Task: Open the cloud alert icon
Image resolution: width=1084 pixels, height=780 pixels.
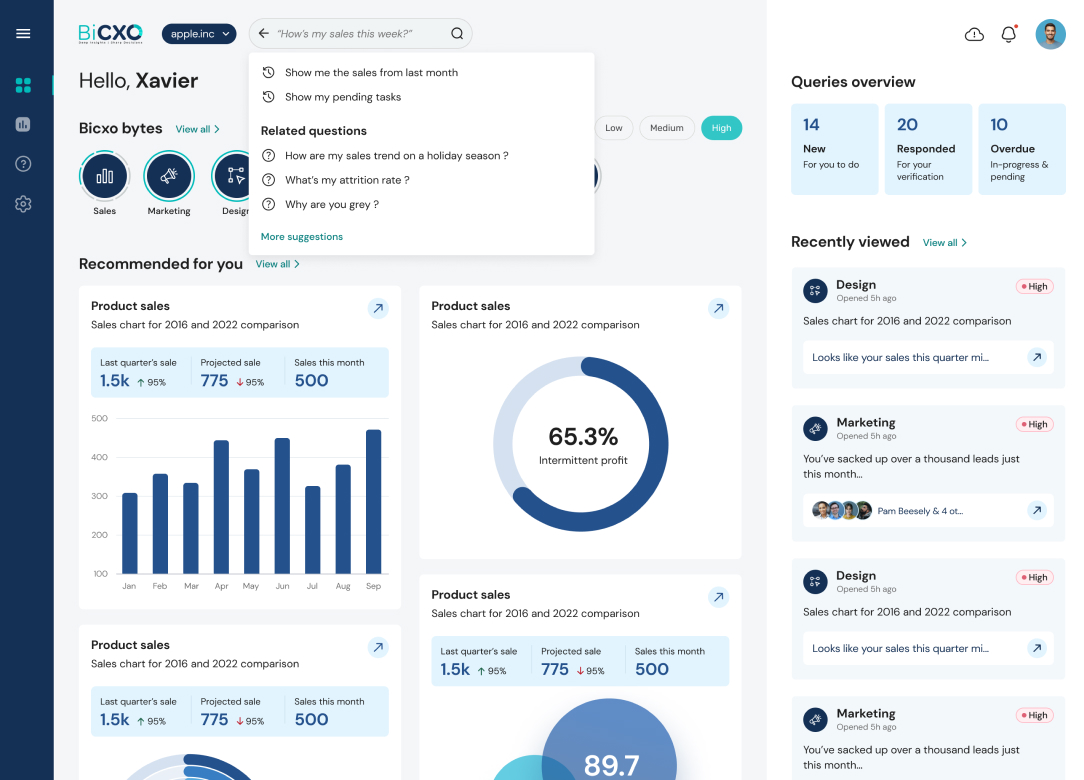Action: point(974,34)
